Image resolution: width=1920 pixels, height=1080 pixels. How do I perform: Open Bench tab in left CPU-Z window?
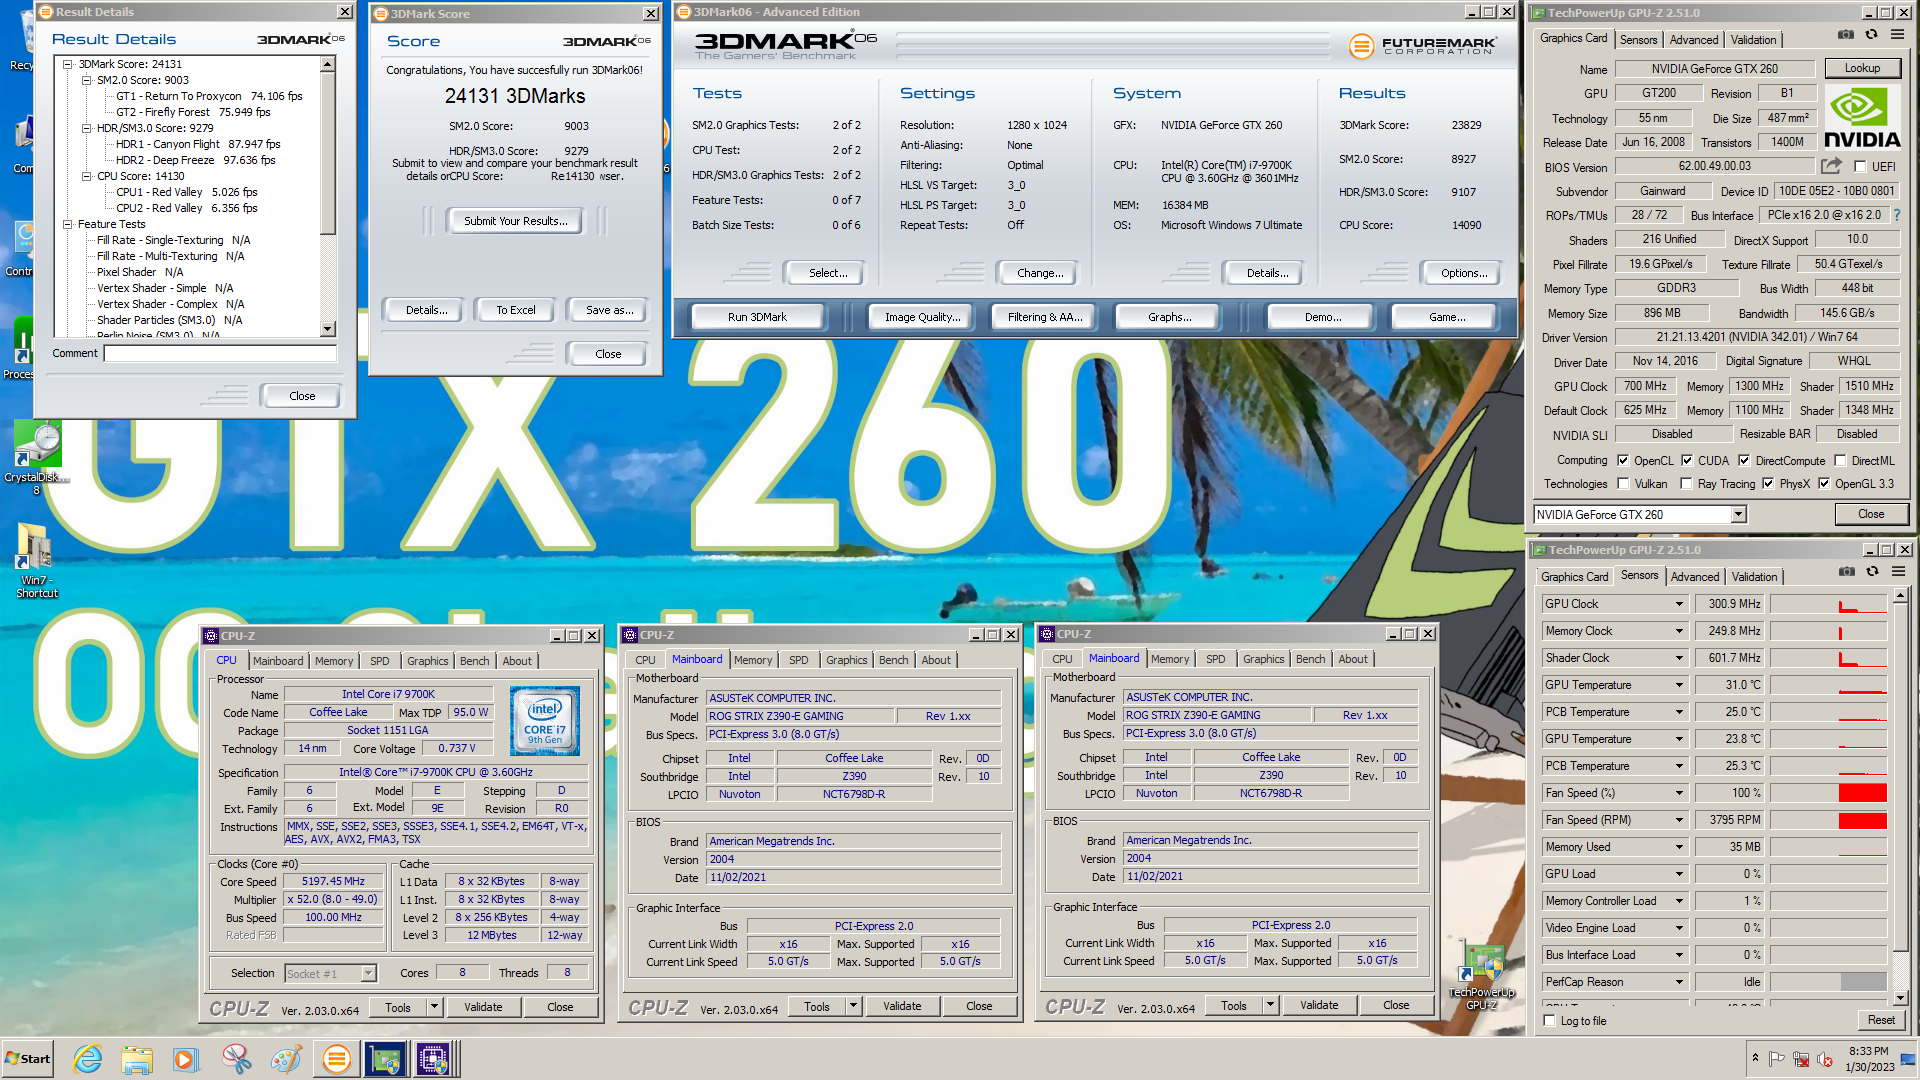coord(475,661)
